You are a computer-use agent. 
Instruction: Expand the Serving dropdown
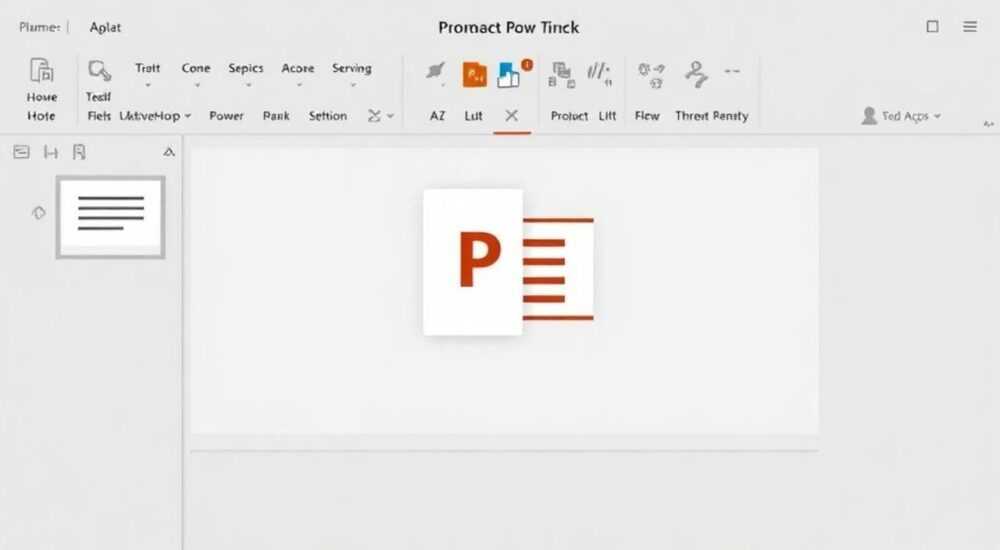pyautogui.click(x=353, y=85)
